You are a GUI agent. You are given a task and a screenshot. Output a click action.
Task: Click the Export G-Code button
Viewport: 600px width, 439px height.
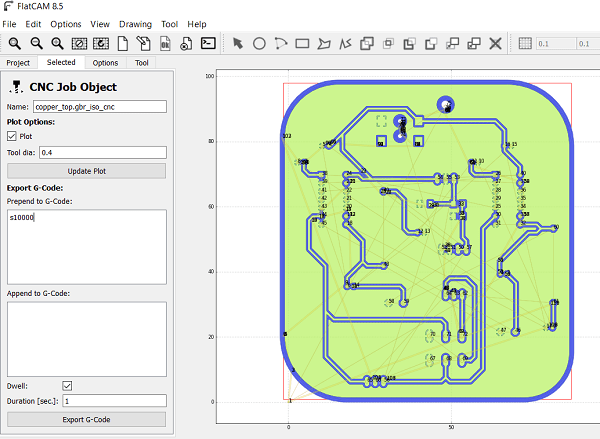(x=86, y=419)
